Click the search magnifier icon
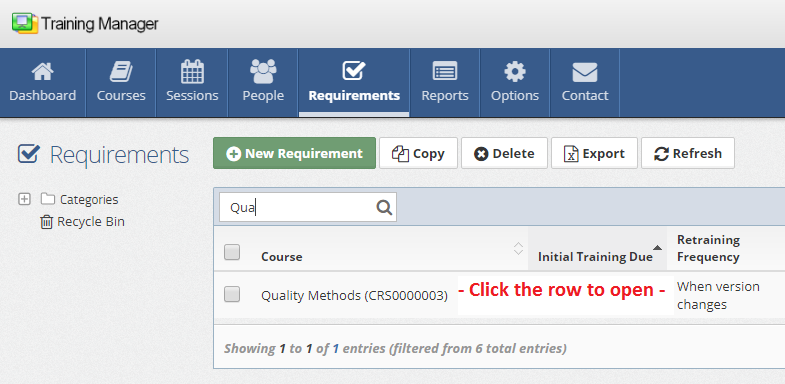Viewport: 785px width, 384px height. pos(384,207)
